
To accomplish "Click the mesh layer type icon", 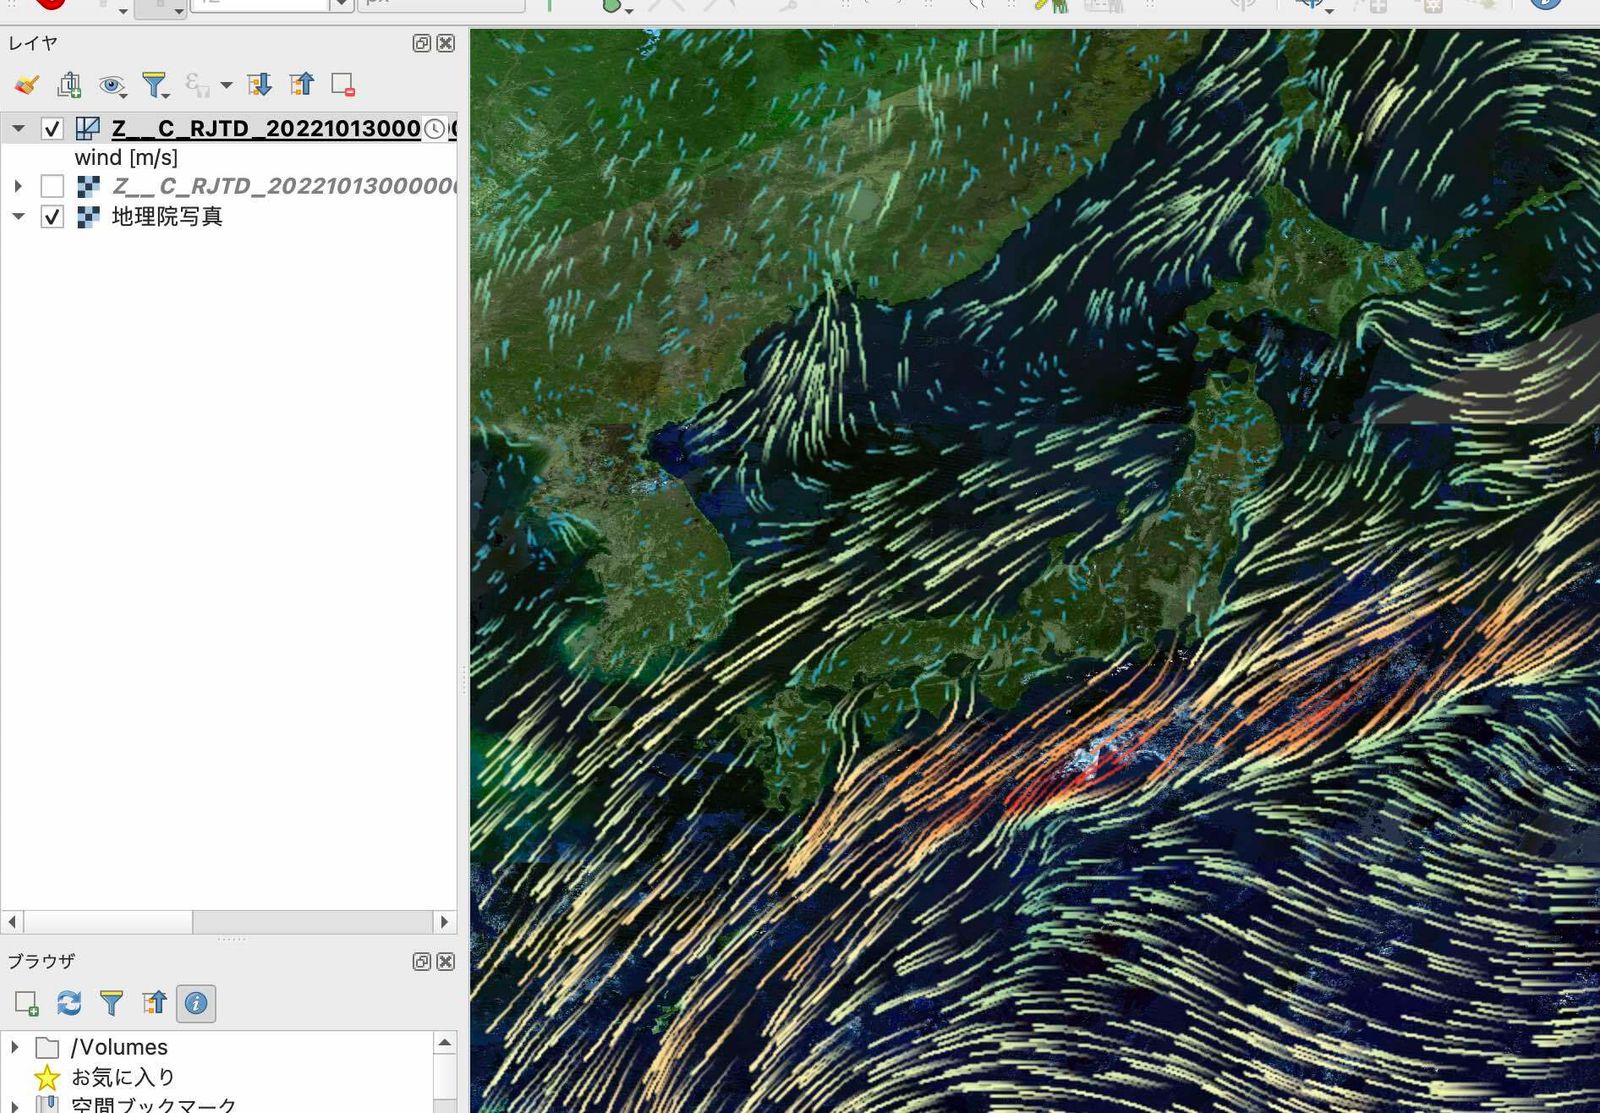I will point(88,128).
